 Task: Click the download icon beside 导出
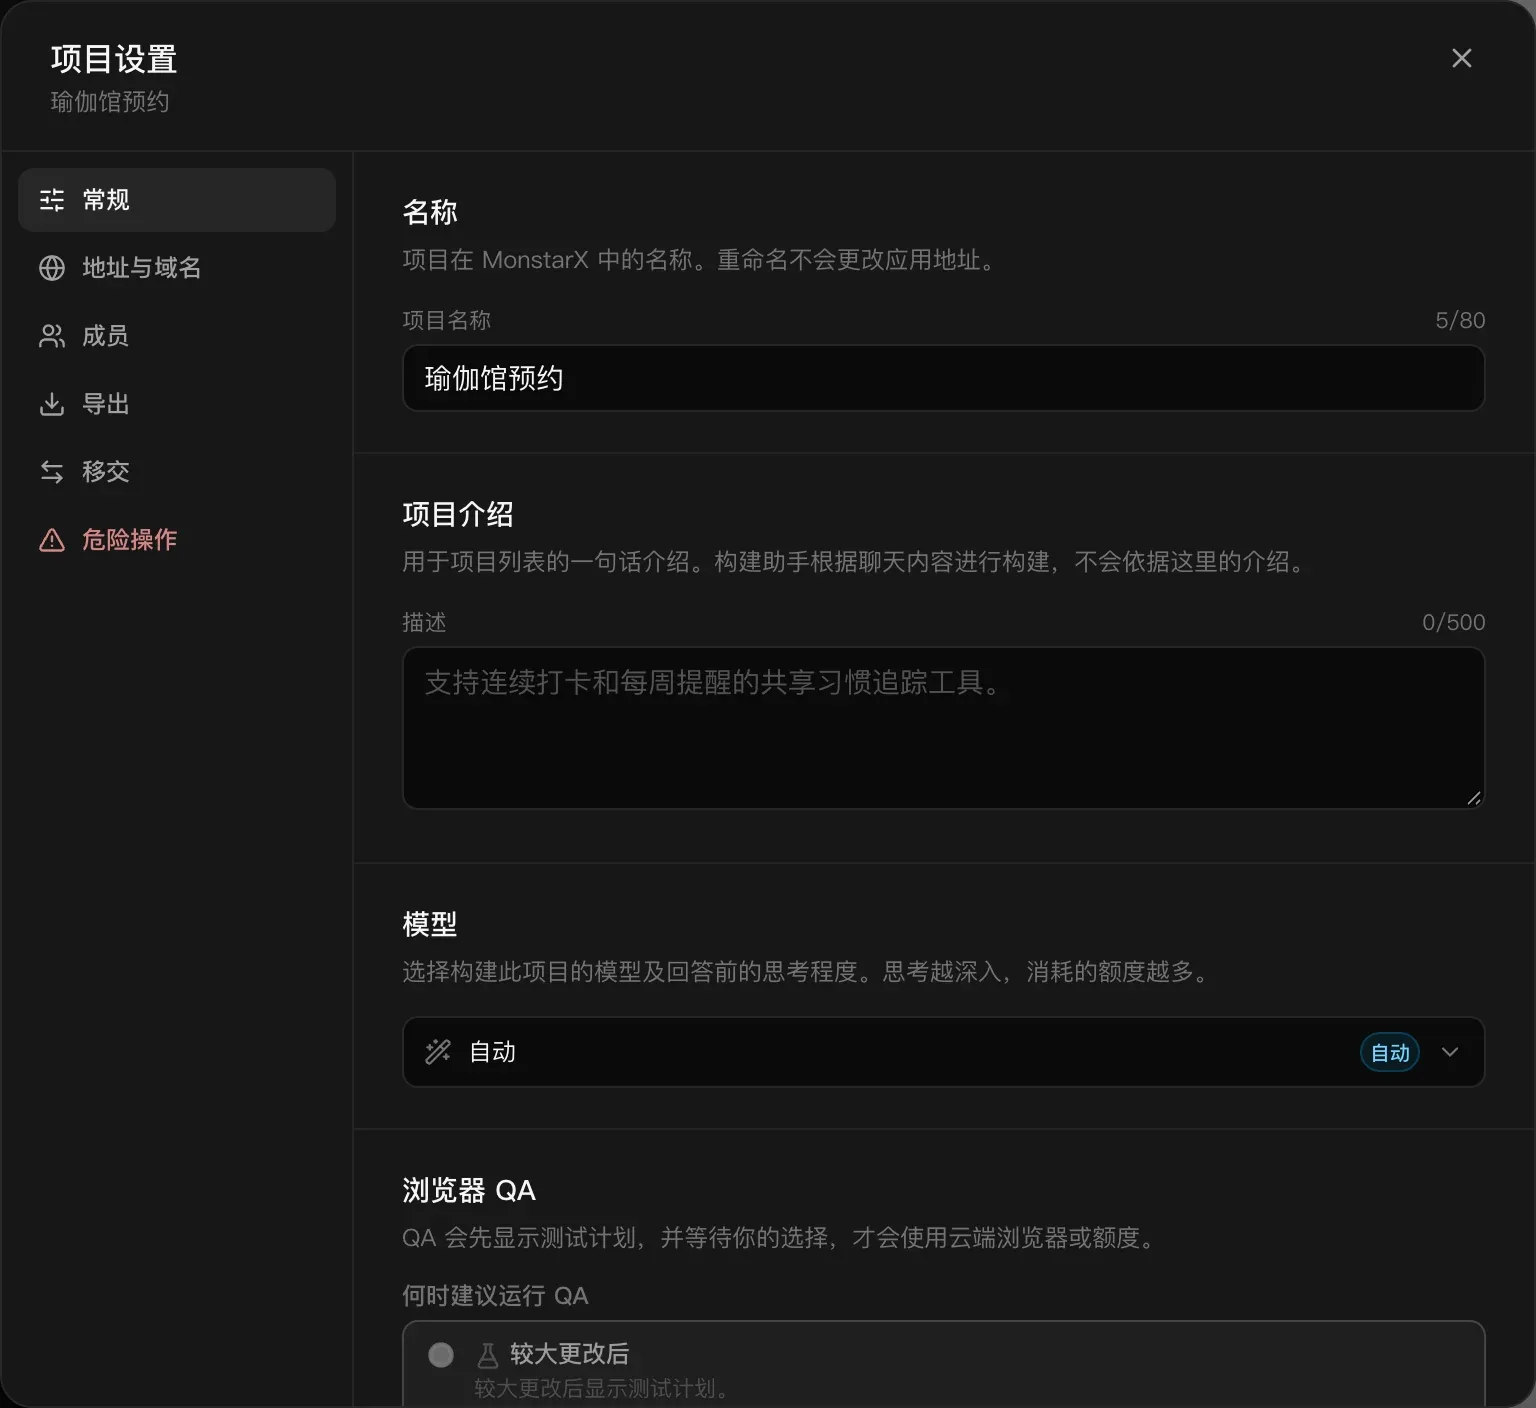tap(52, 404)
